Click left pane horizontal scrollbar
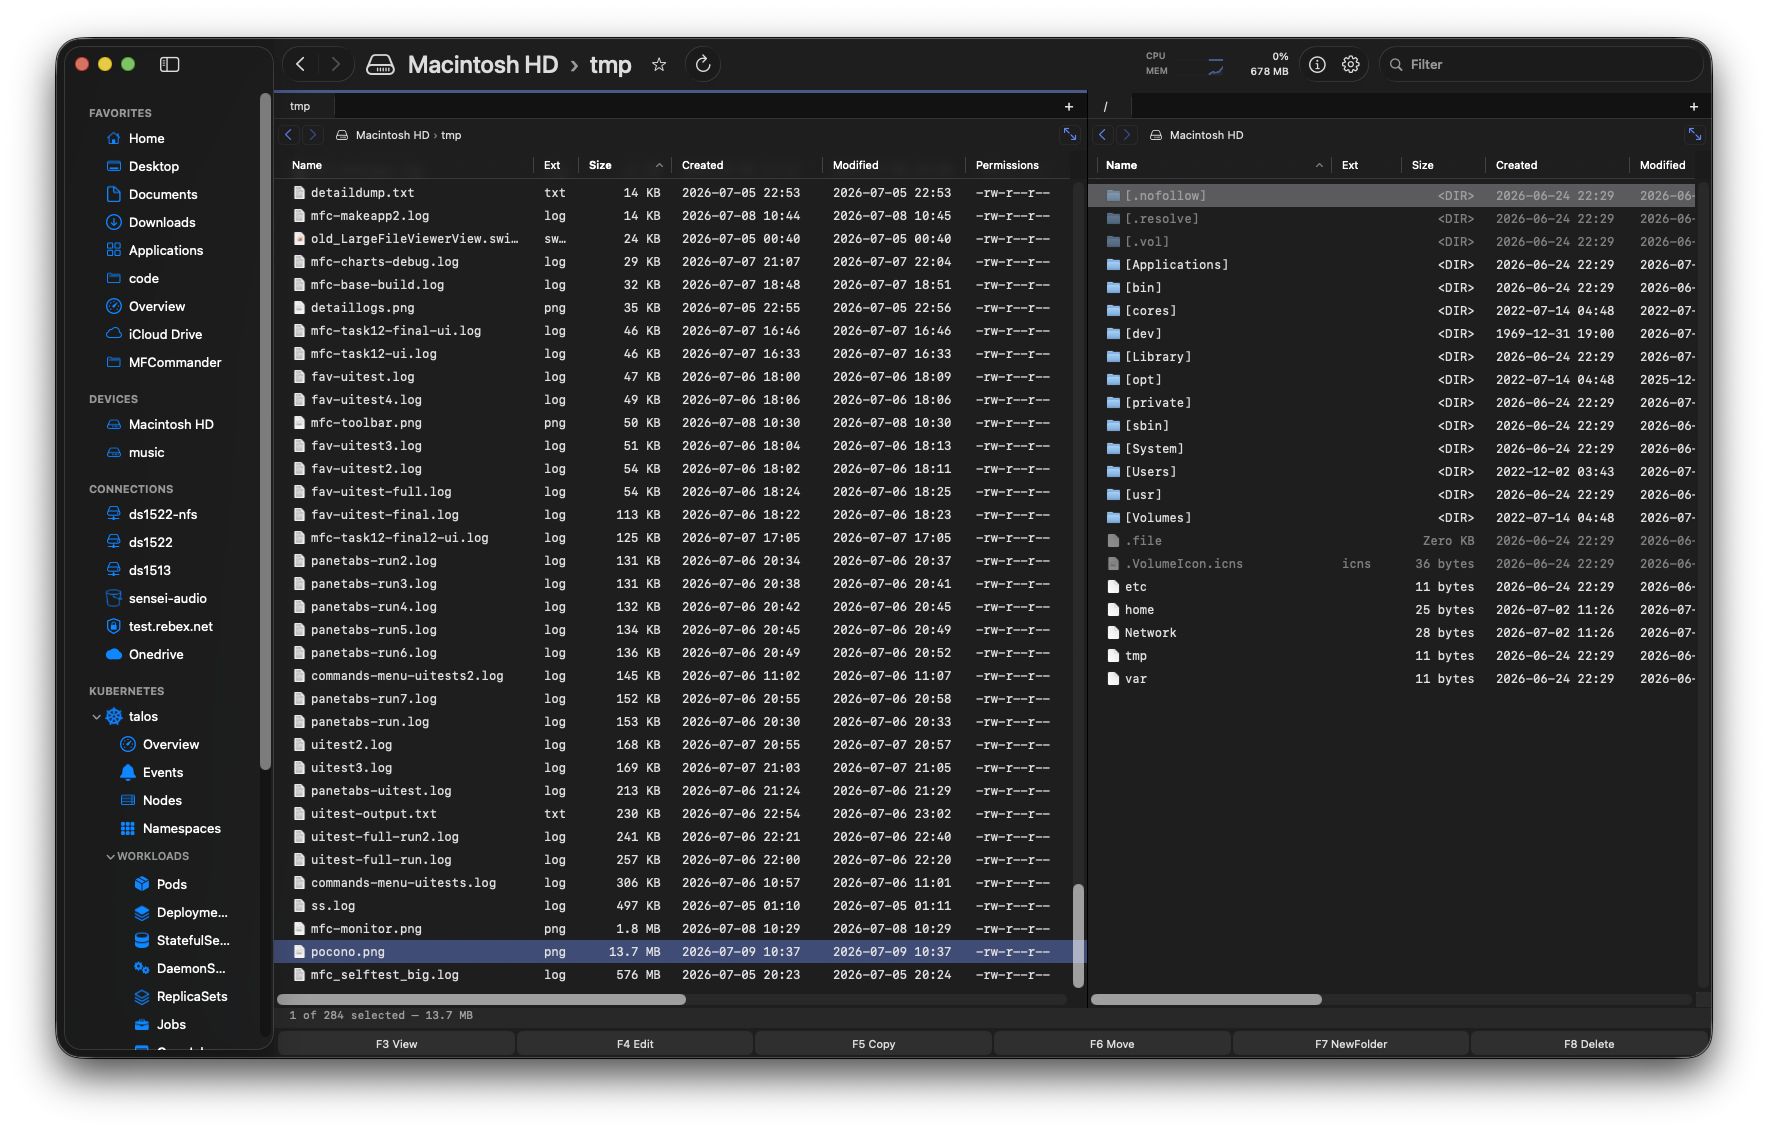The height and width of the screenshot is (1132, 1768). pos(481,999)
